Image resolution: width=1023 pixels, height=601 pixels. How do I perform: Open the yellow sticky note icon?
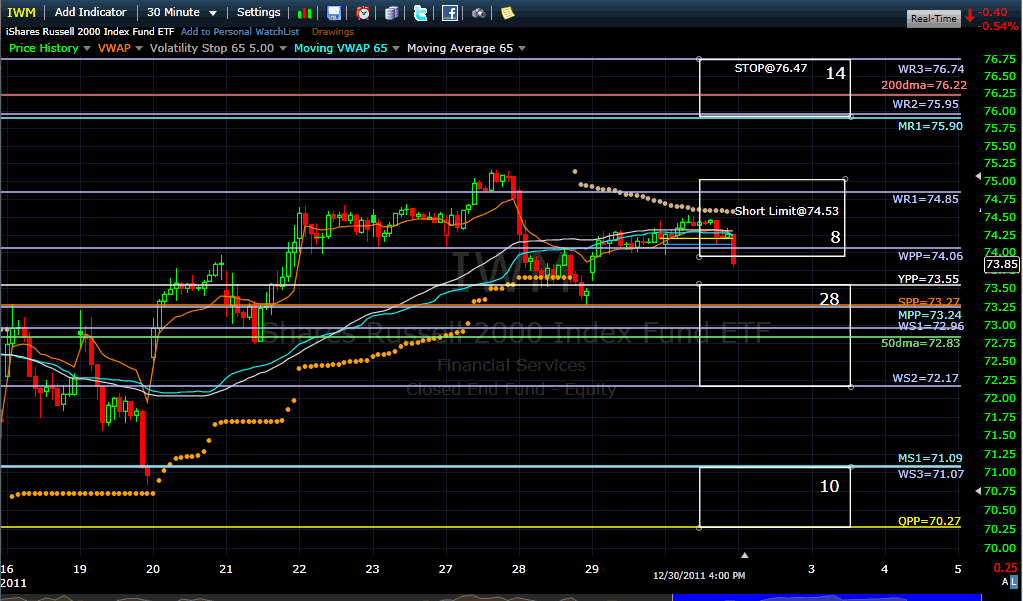pos(508,12)
